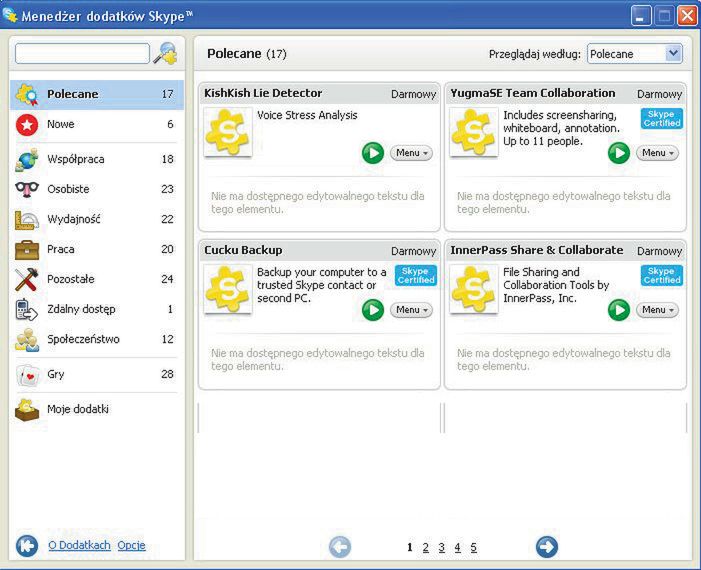Start KishKish Lie Detector with play button

pyautogui.click(x=373, y=153)
